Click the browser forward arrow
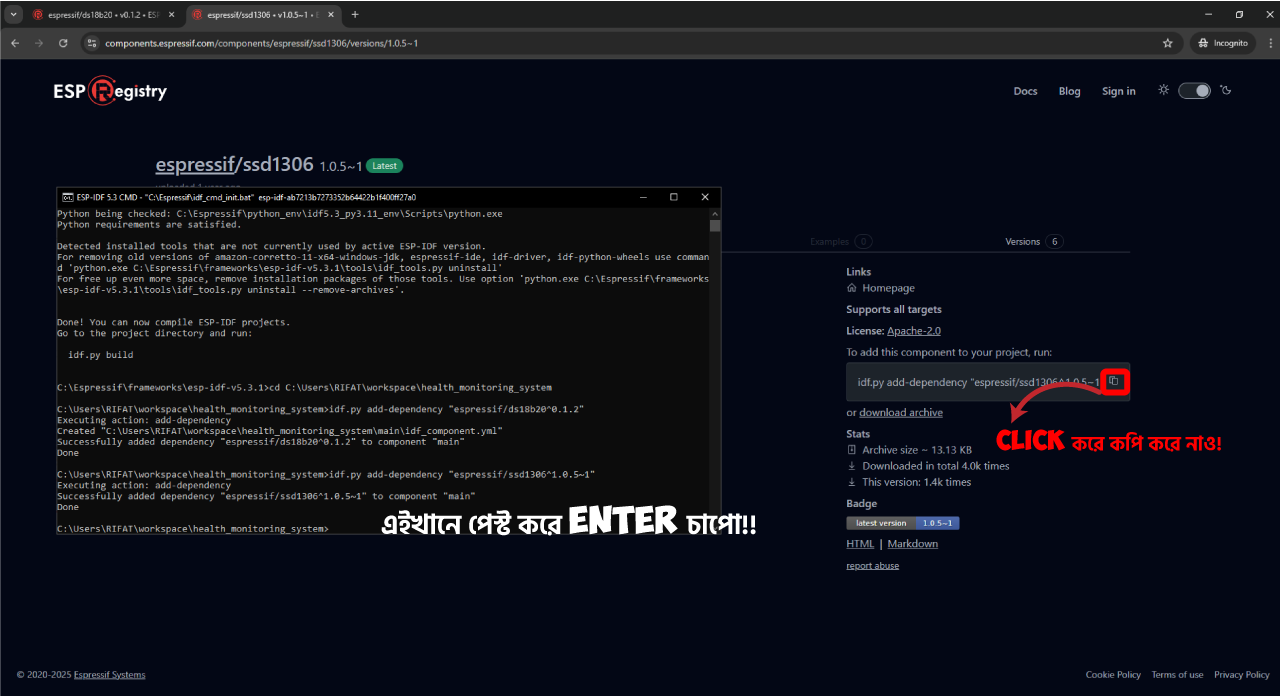This screenshot has height=696, width=1280. (x=39, y=43)
